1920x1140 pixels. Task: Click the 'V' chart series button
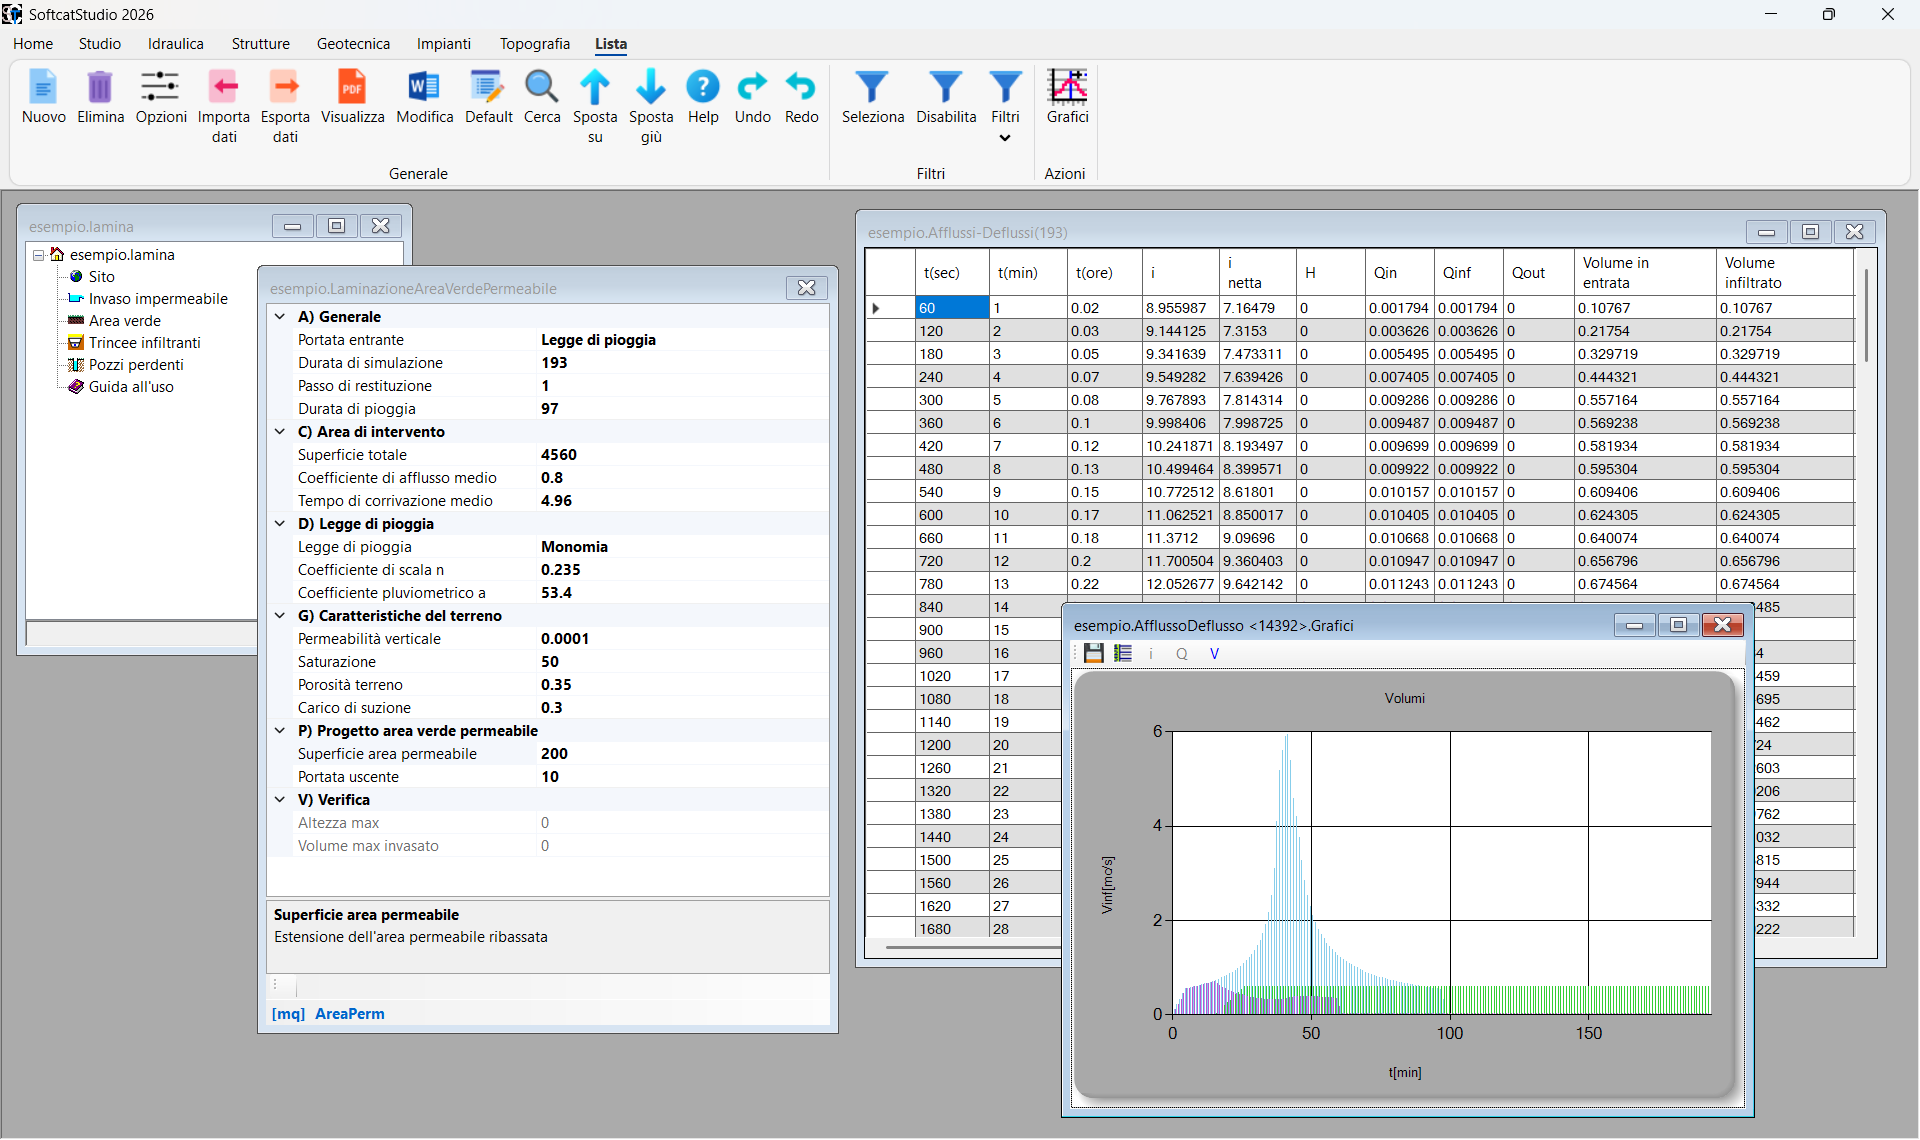(x=1214, y=653)
